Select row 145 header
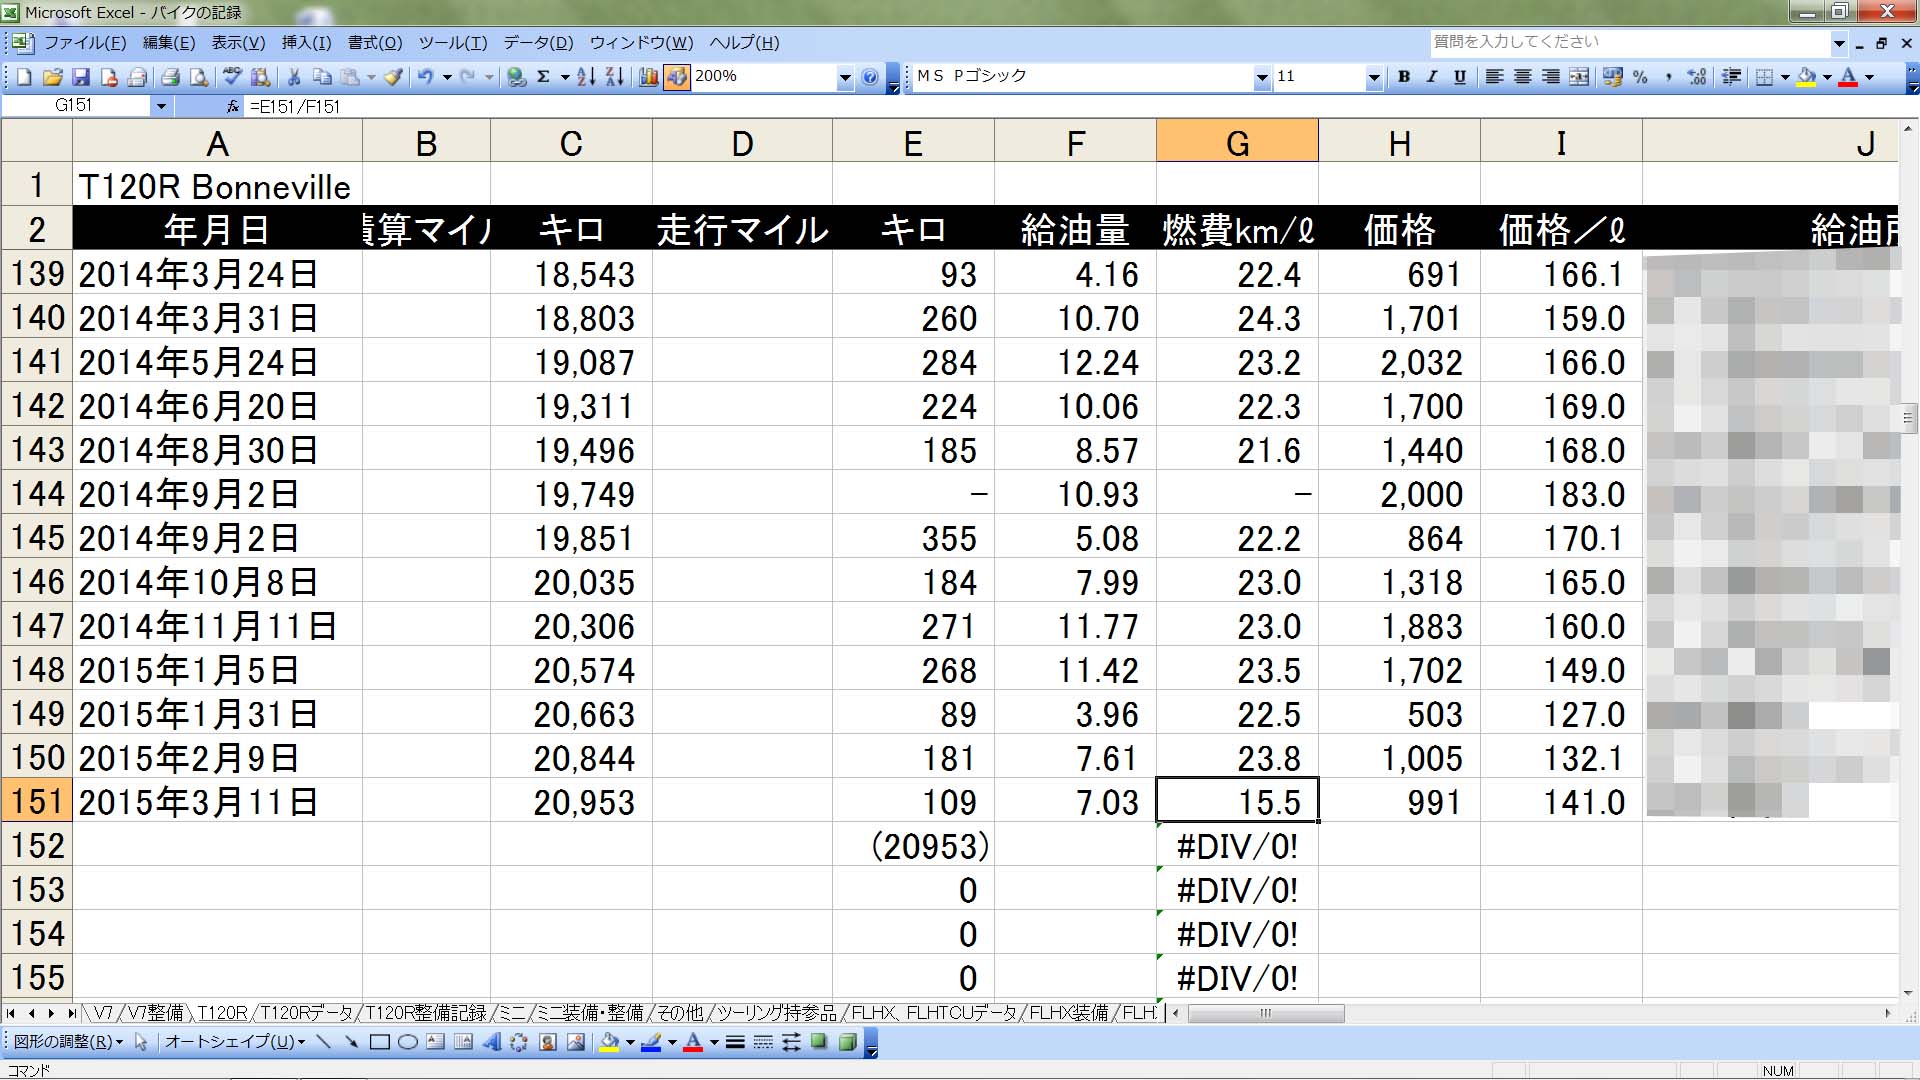 (37, 538)
